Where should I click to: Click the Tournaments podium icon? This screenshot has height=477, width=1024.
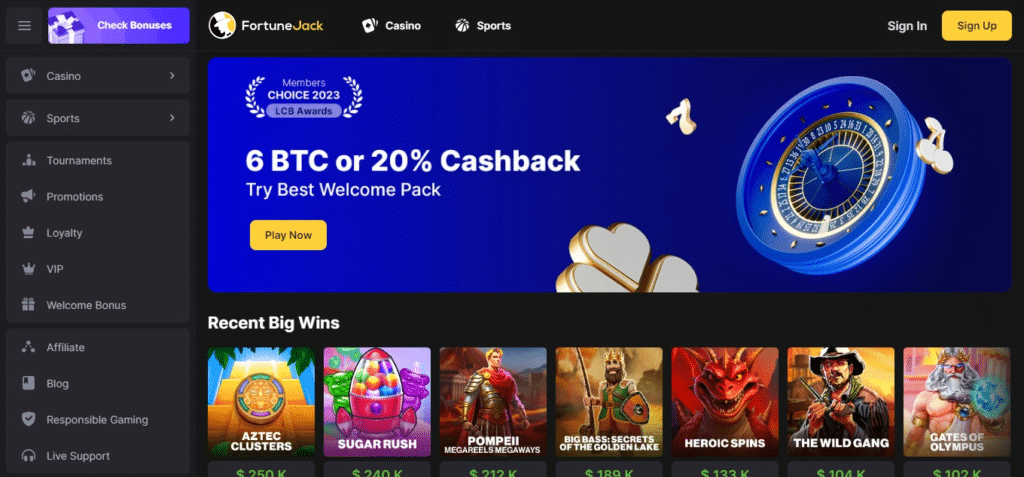28,160
